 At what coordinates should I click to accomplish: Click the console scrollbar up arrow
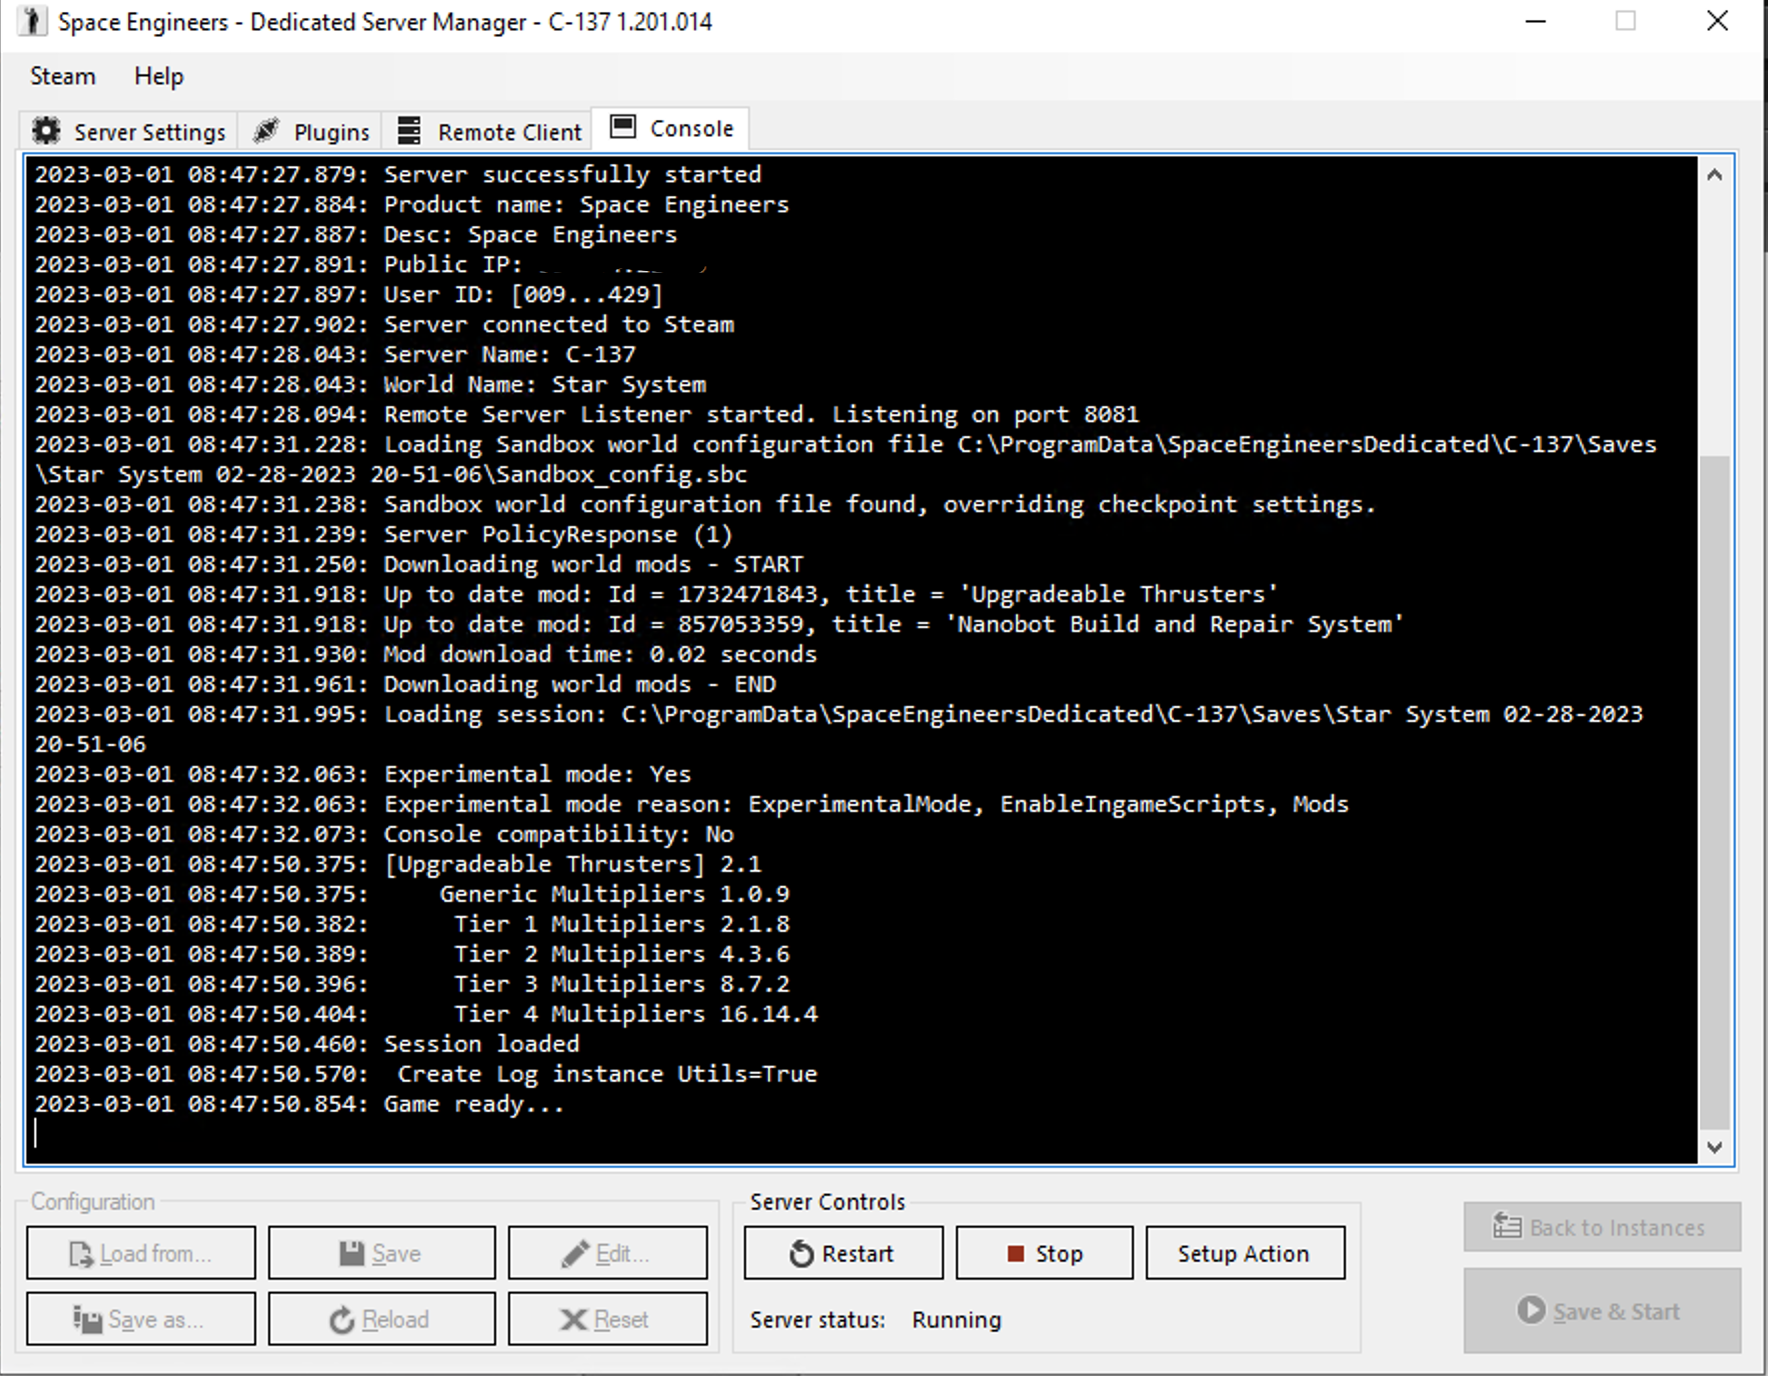[x=1714, y=175]
